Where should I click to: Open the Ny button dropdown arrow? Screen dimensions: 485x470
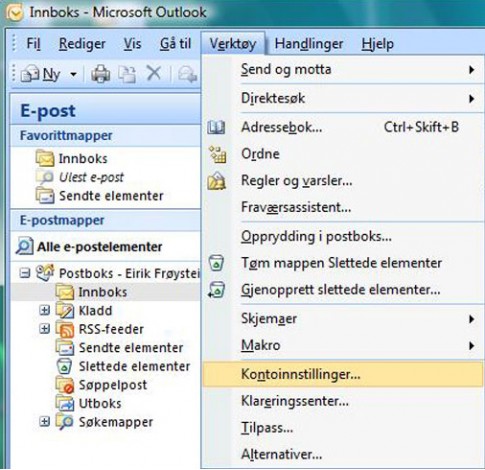[x=73, y=74]
